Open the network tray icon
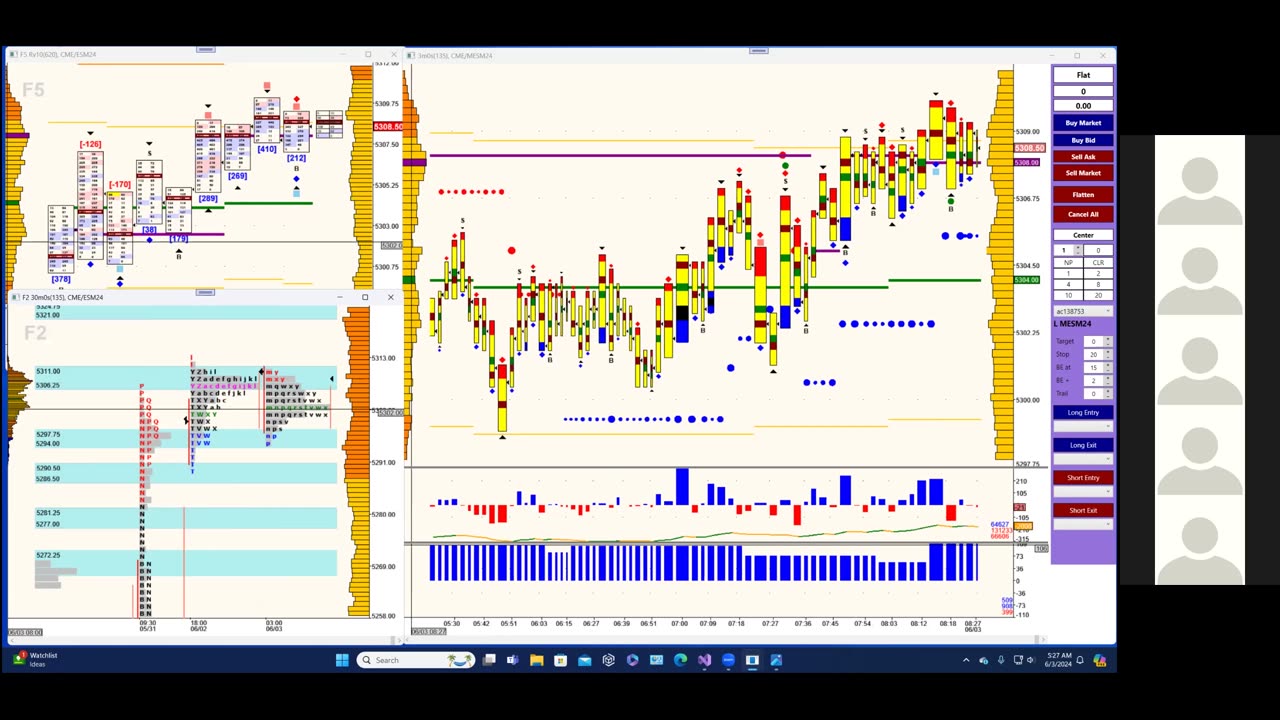The width and height of the screenshot is (1280, 720). 1018,660
